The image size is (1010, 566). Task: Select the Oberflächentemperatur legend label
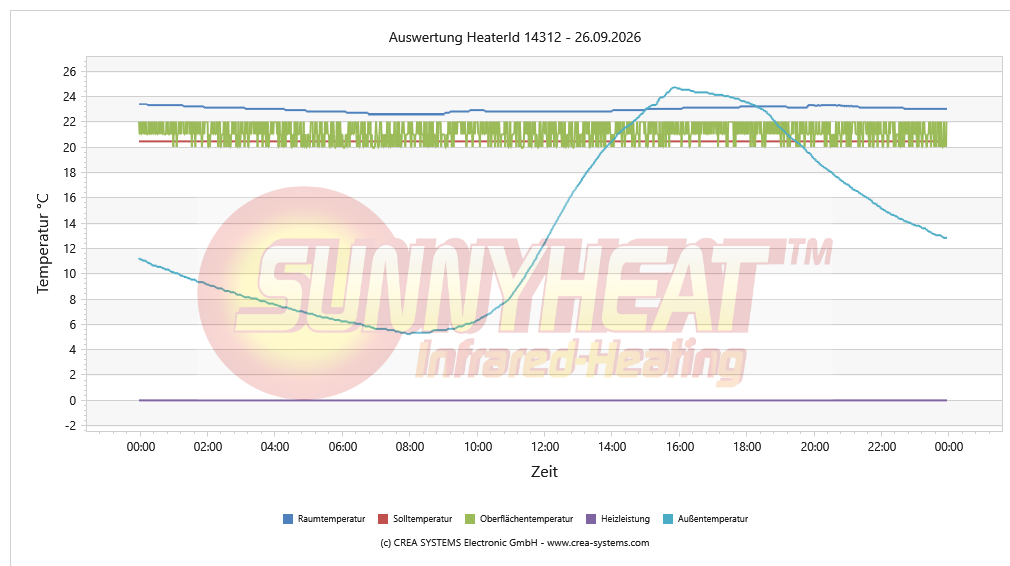coord(526,519)
